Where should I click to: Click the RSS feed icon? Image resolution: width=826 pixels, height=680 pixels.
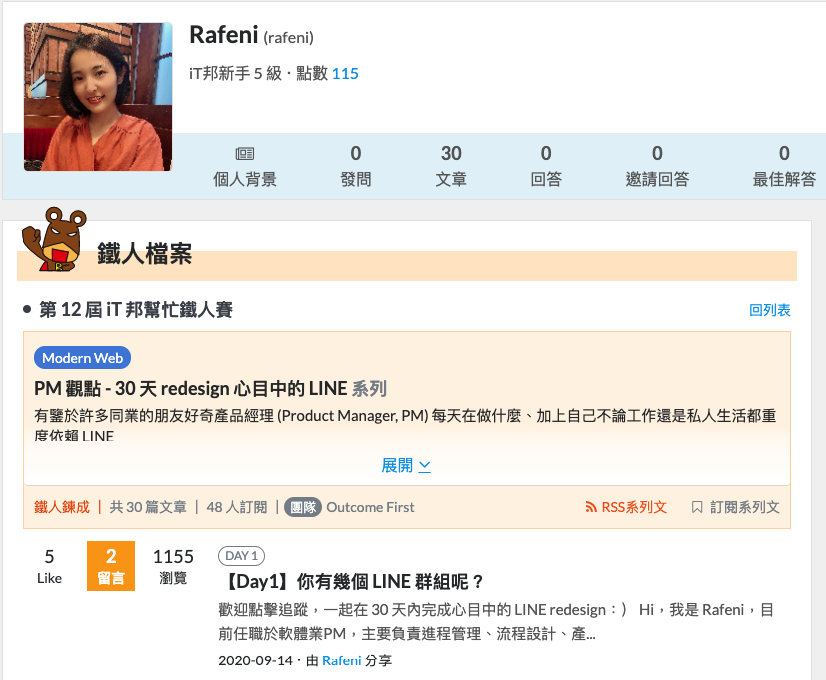pos(591,507)
